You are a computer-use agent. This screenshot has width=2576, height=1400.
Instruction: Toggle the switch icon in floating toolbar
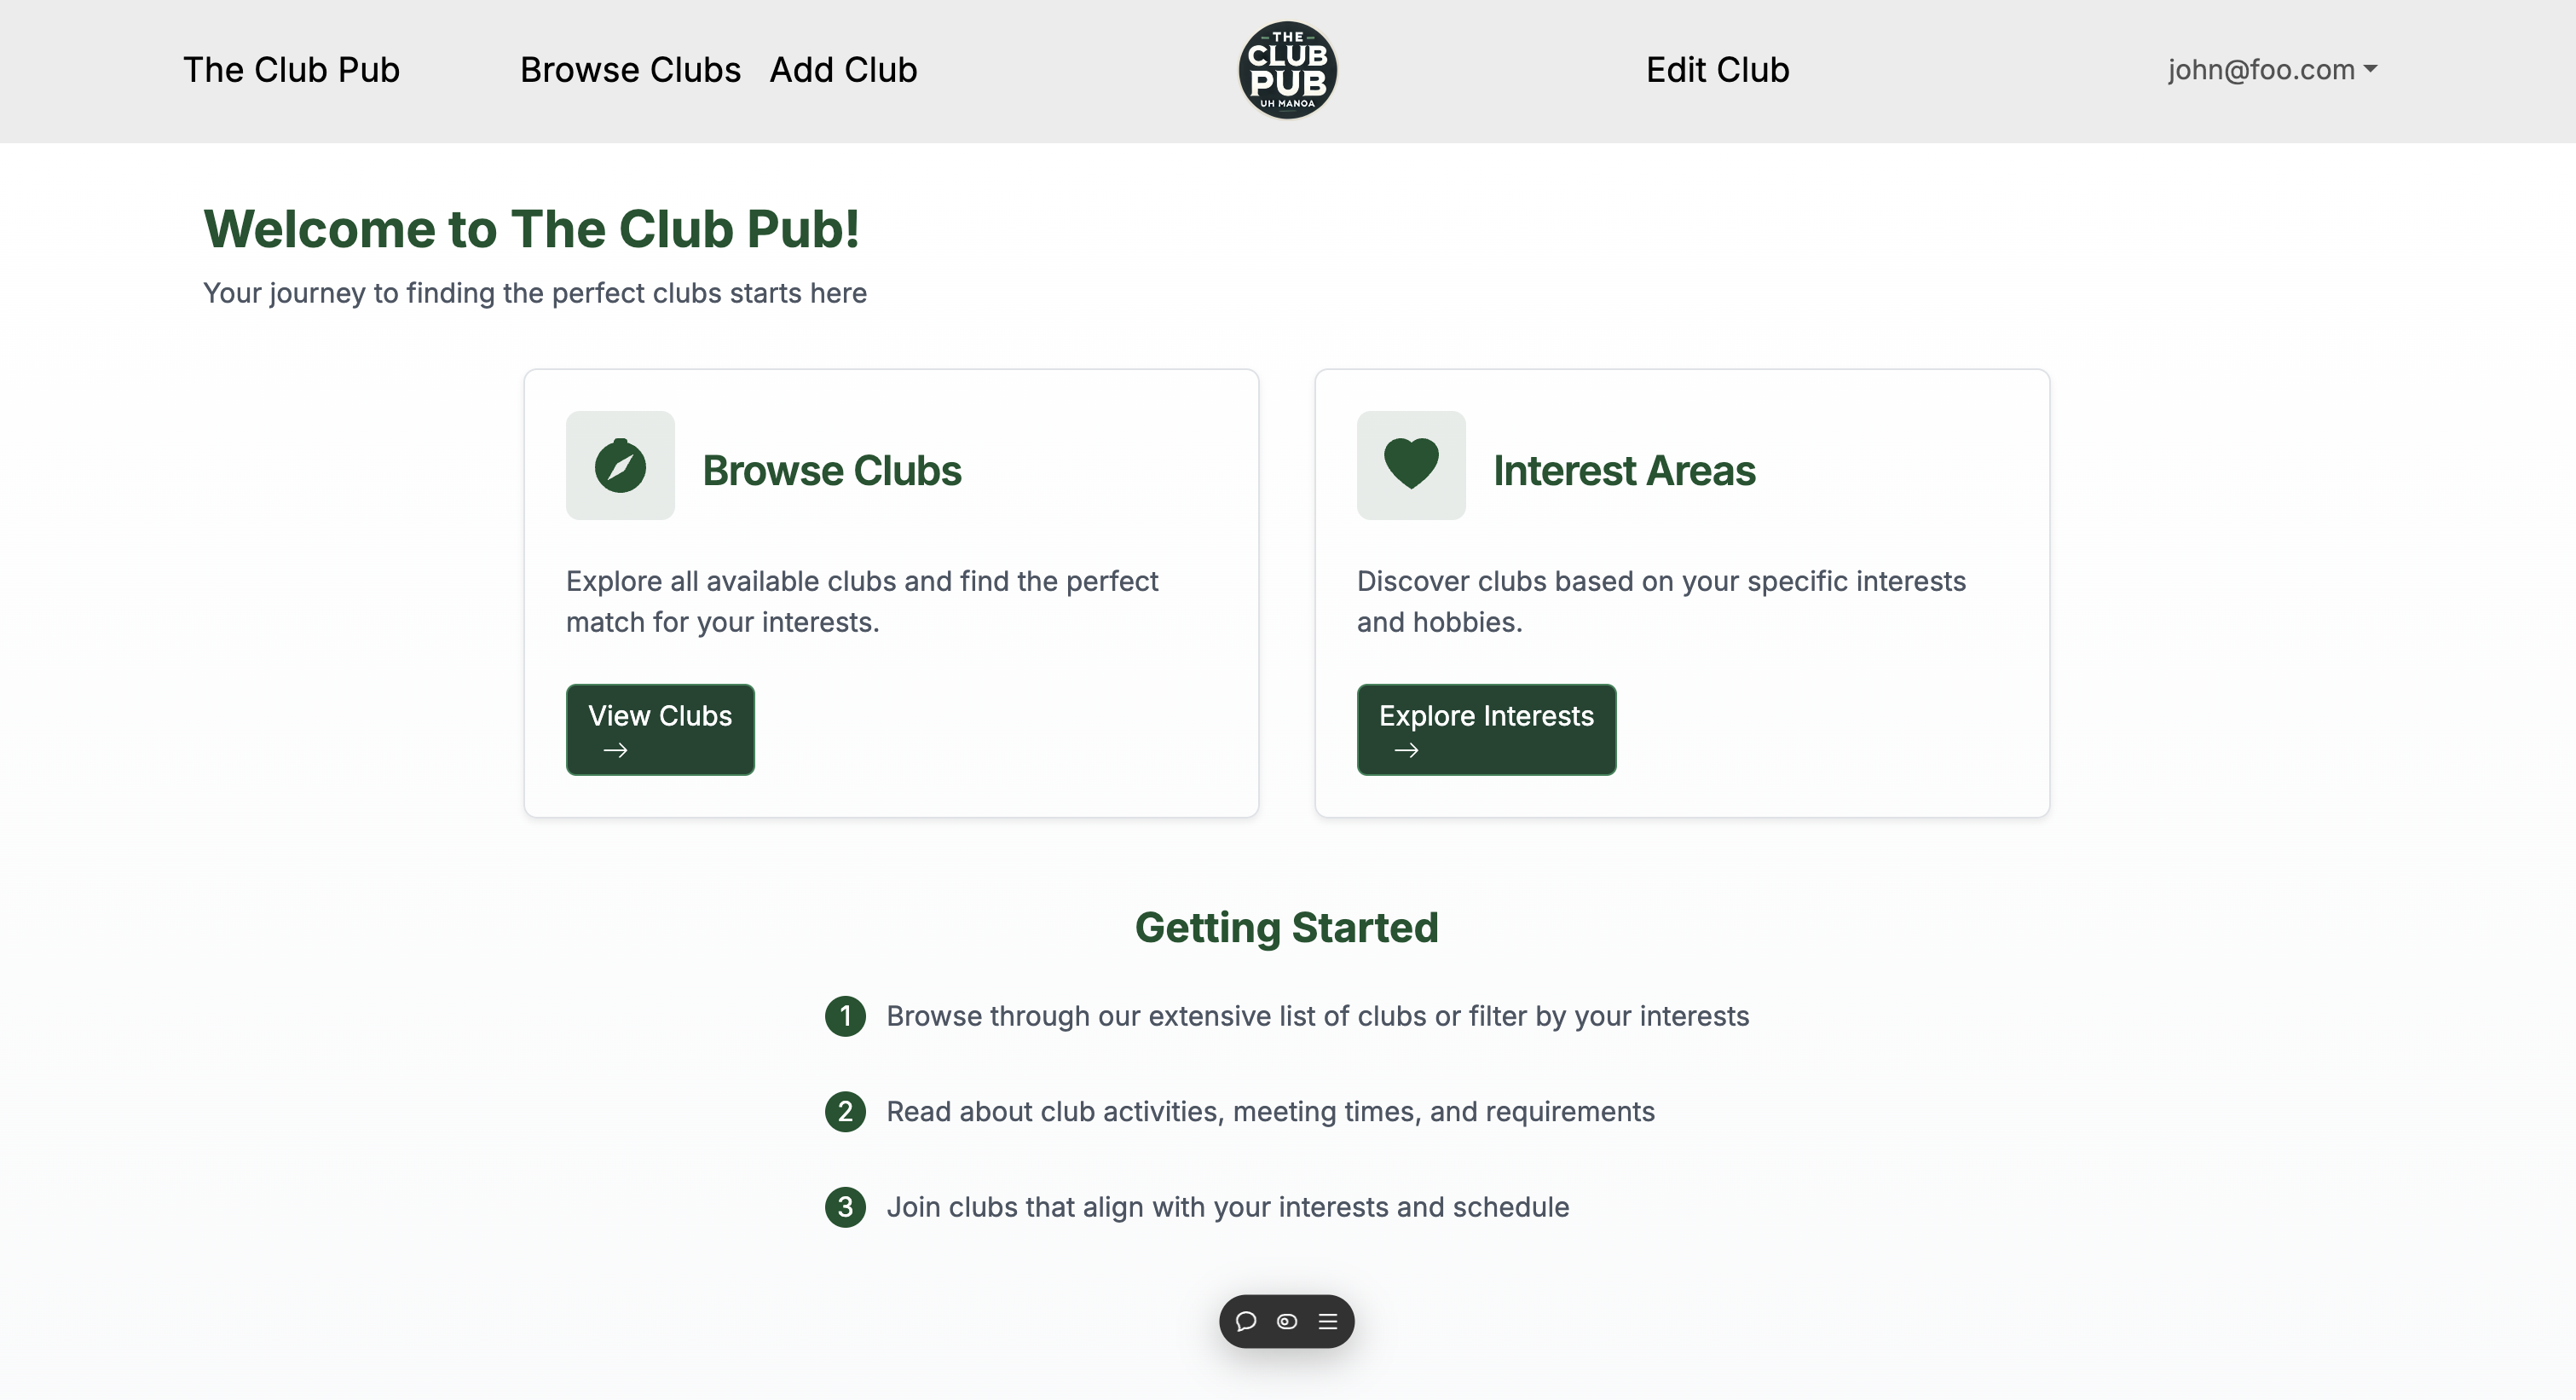1287,1321
